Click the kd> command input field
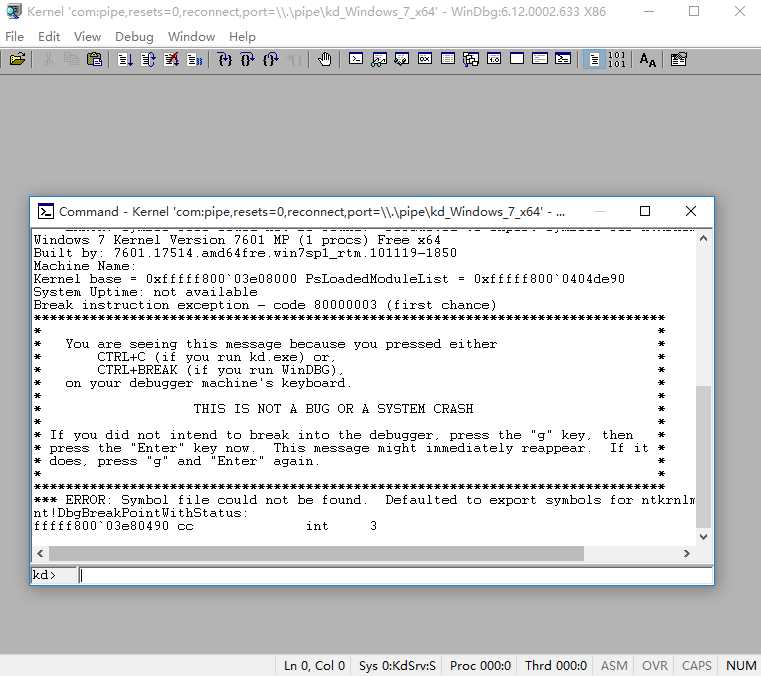761x676 pixels. pos(396,575)
